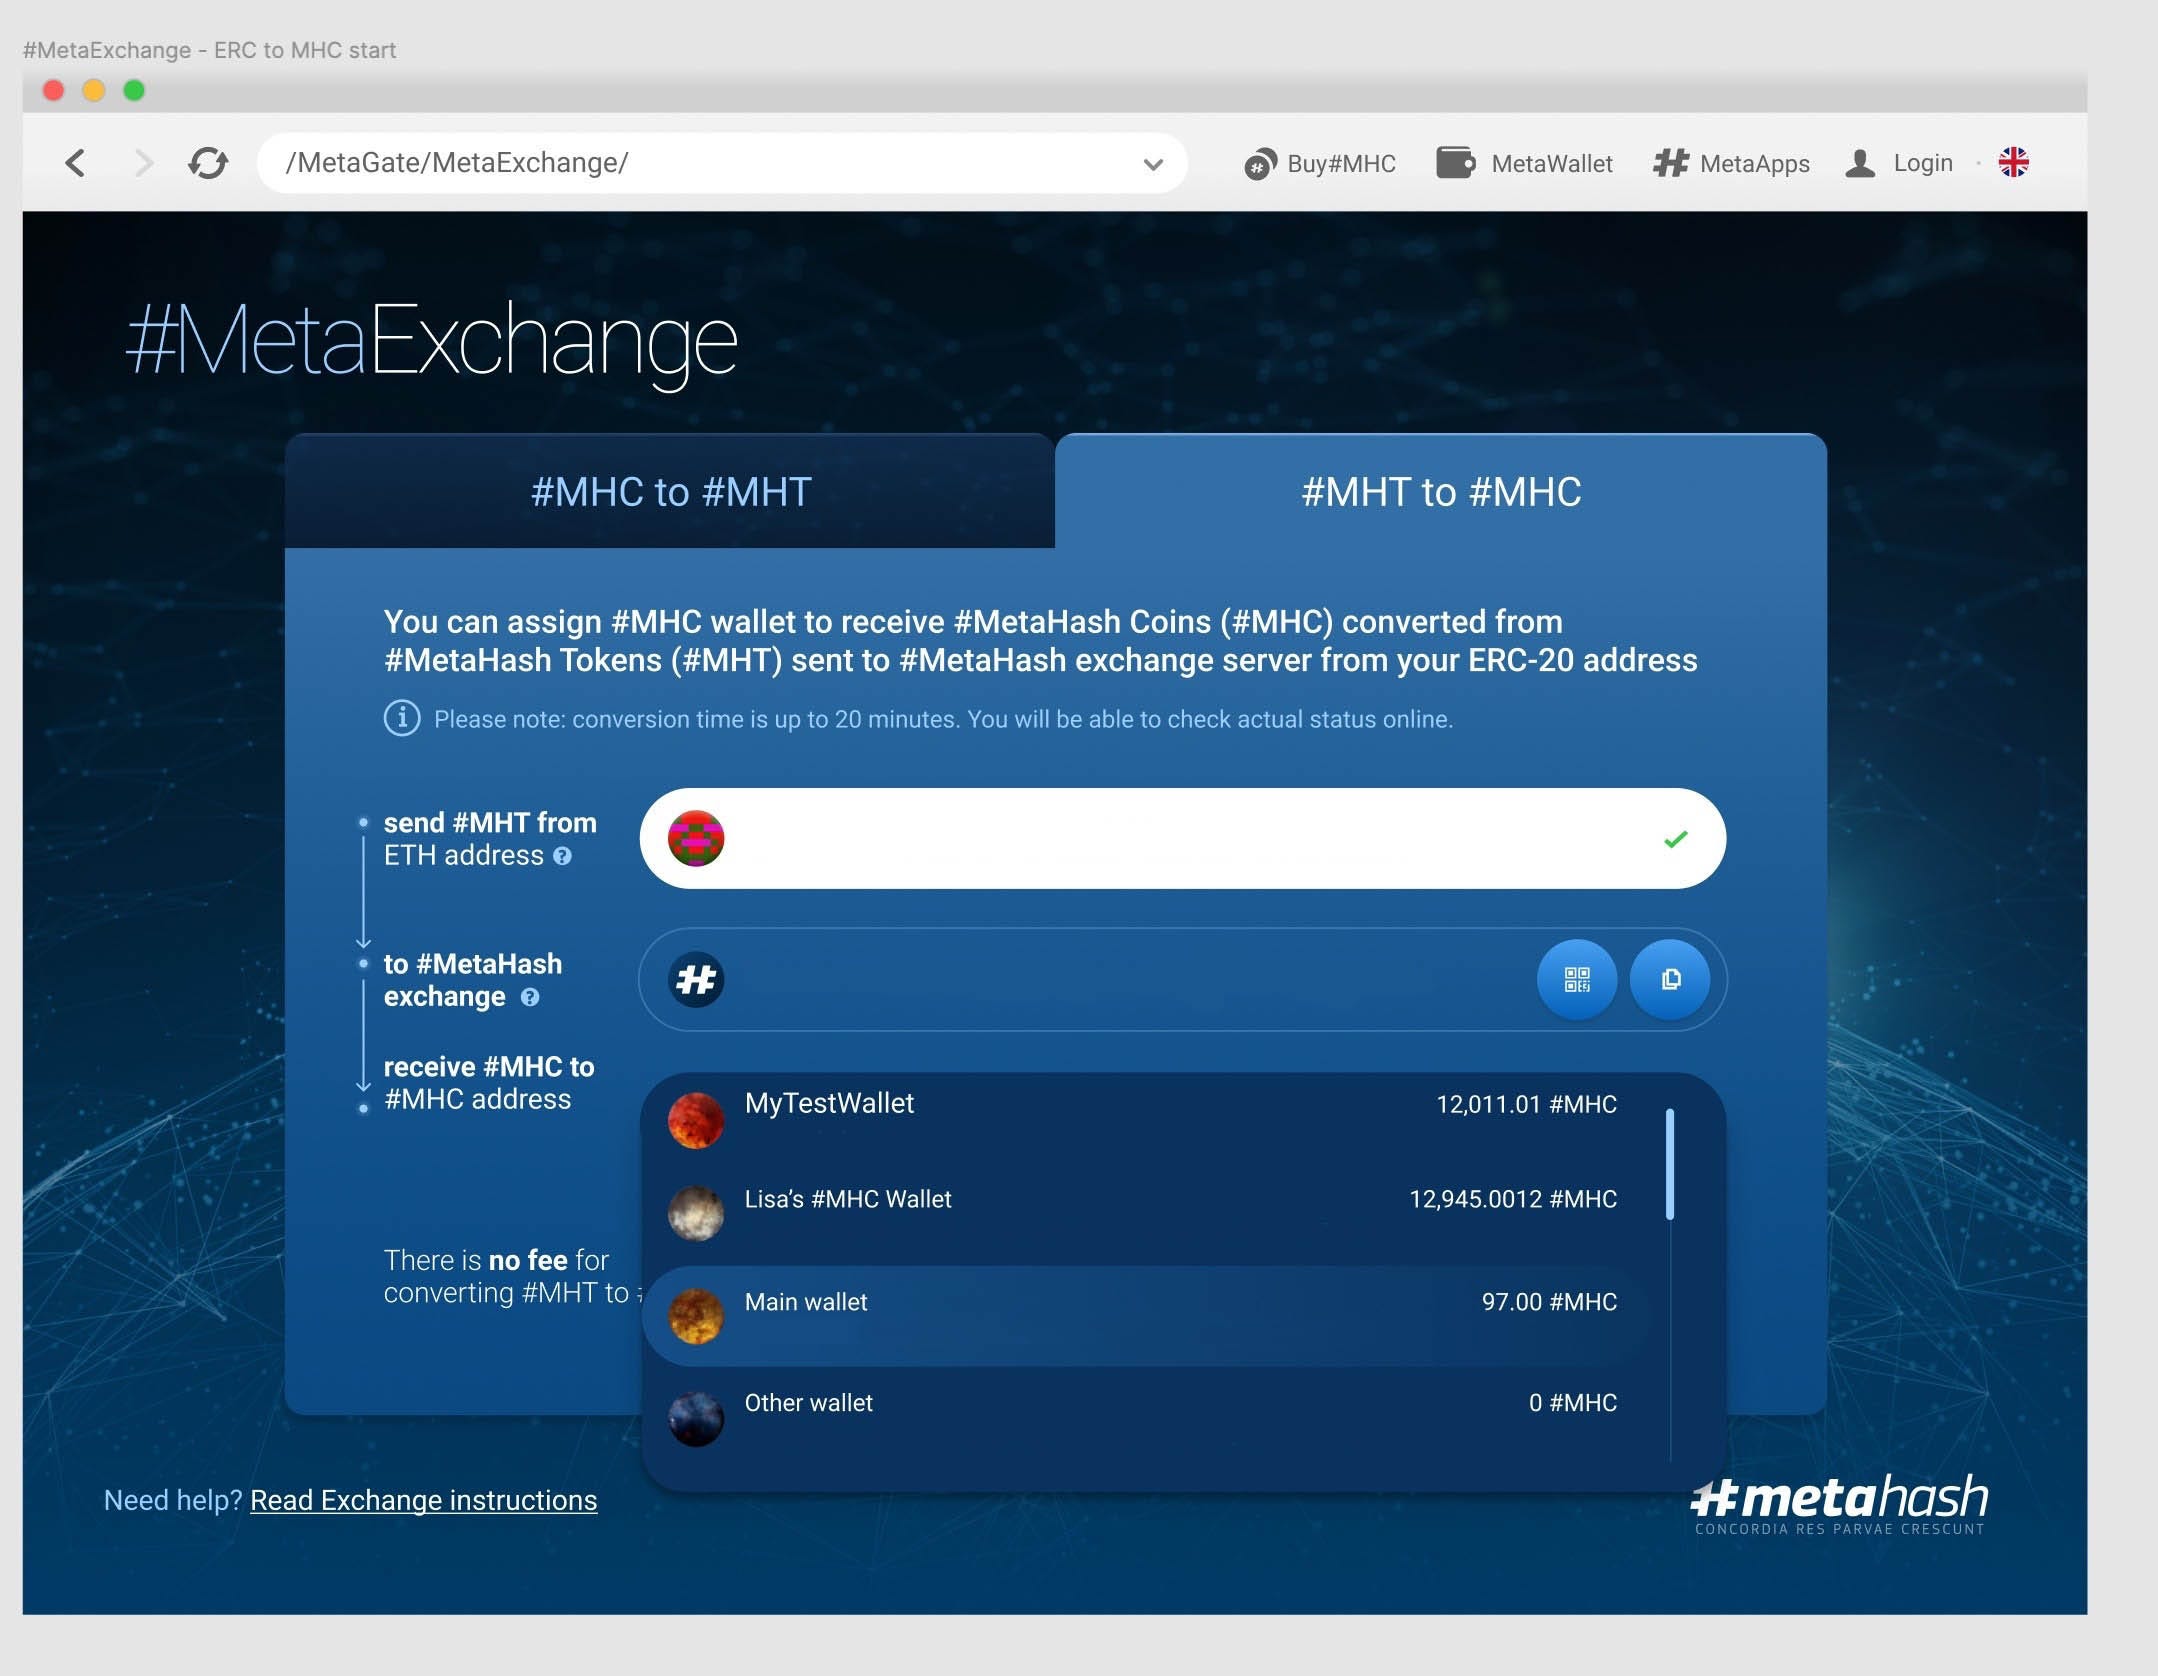Choose Main wallet in the list
This screenshot has height=1676, width=2158.
(x=1145, y=1316)
